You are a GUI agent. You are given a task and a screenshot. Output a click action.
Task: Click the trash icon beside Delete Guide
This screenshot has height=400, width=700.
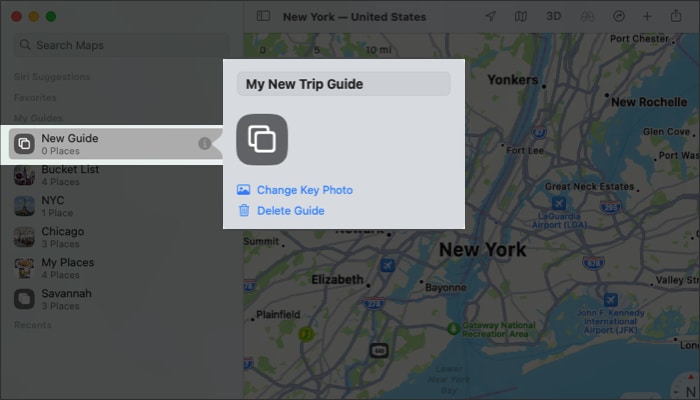point(244,210)
